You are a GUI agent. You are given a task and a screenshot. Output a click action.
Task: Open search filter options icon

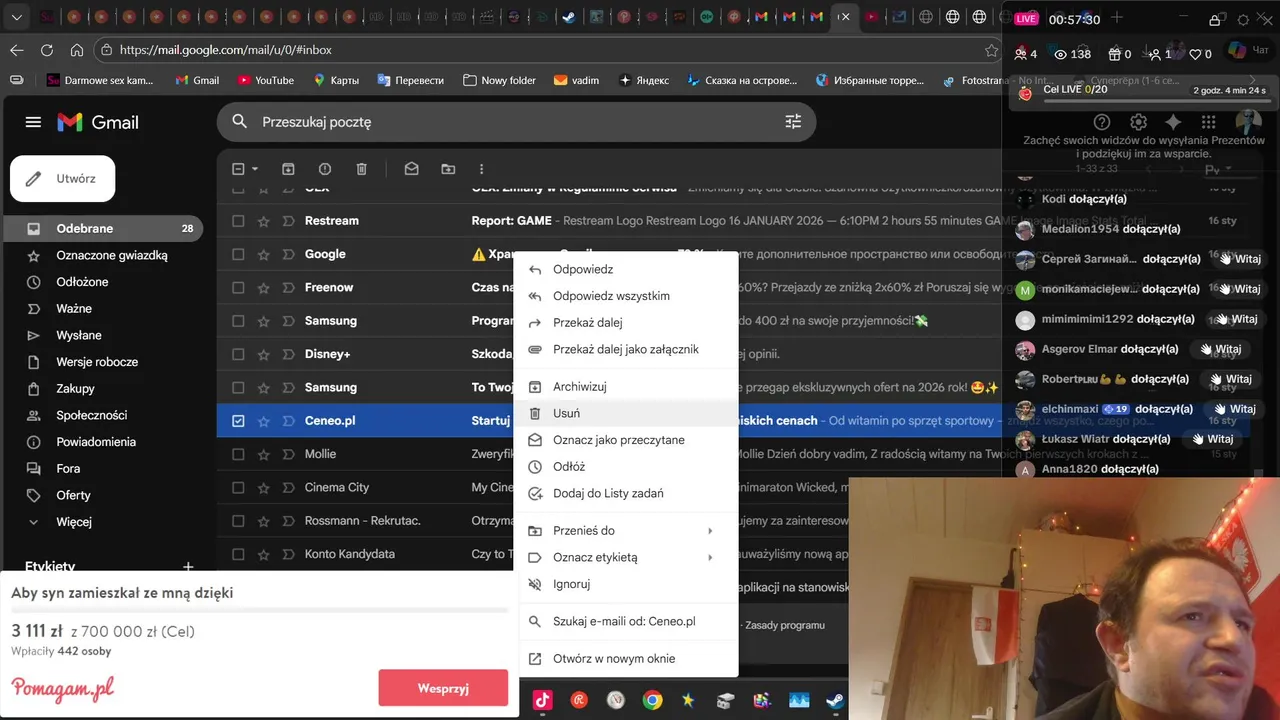(793, 122)
